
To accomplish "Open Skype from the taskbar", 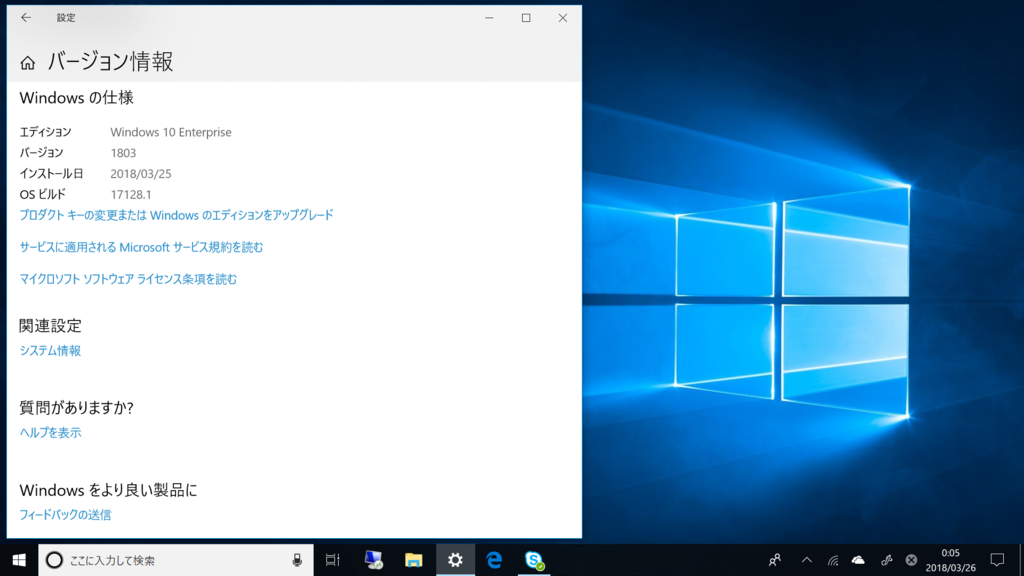I will 534,560.
